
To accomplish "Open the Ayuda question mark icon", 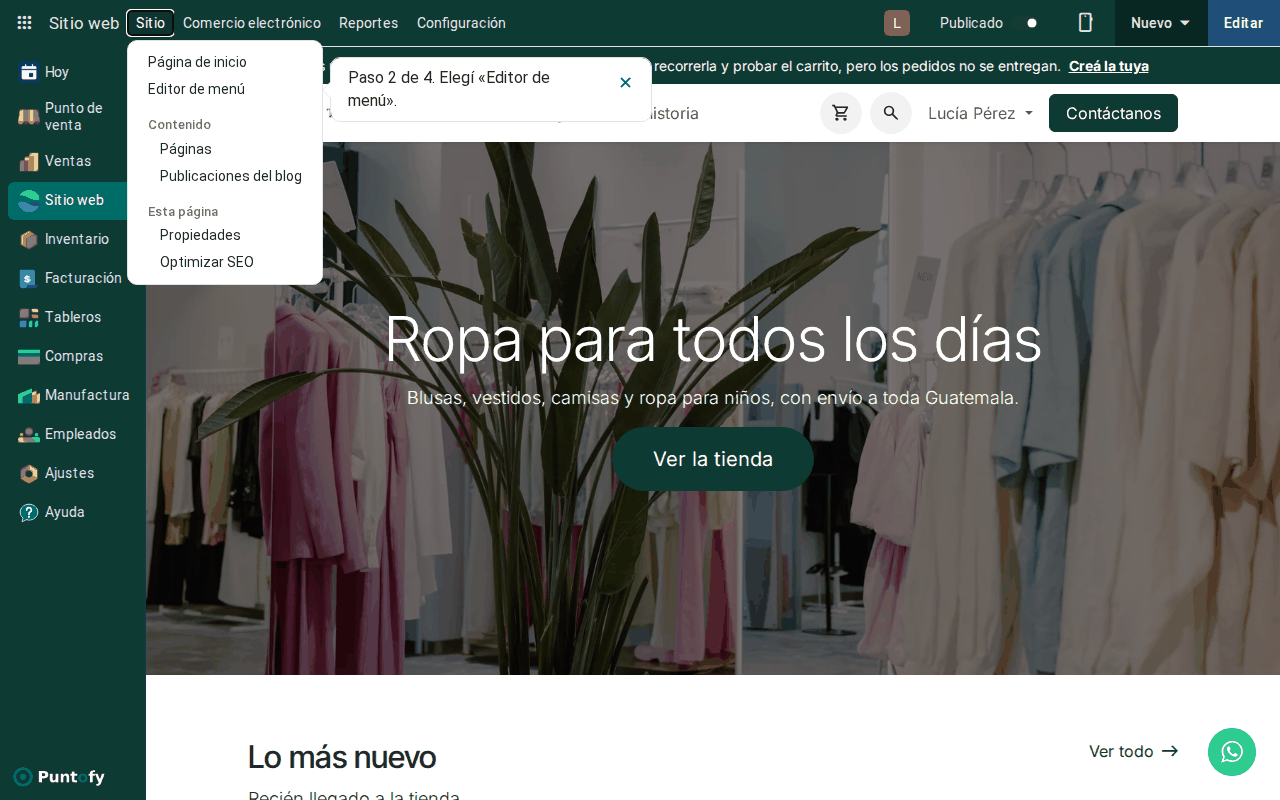I will pos(29,512).
